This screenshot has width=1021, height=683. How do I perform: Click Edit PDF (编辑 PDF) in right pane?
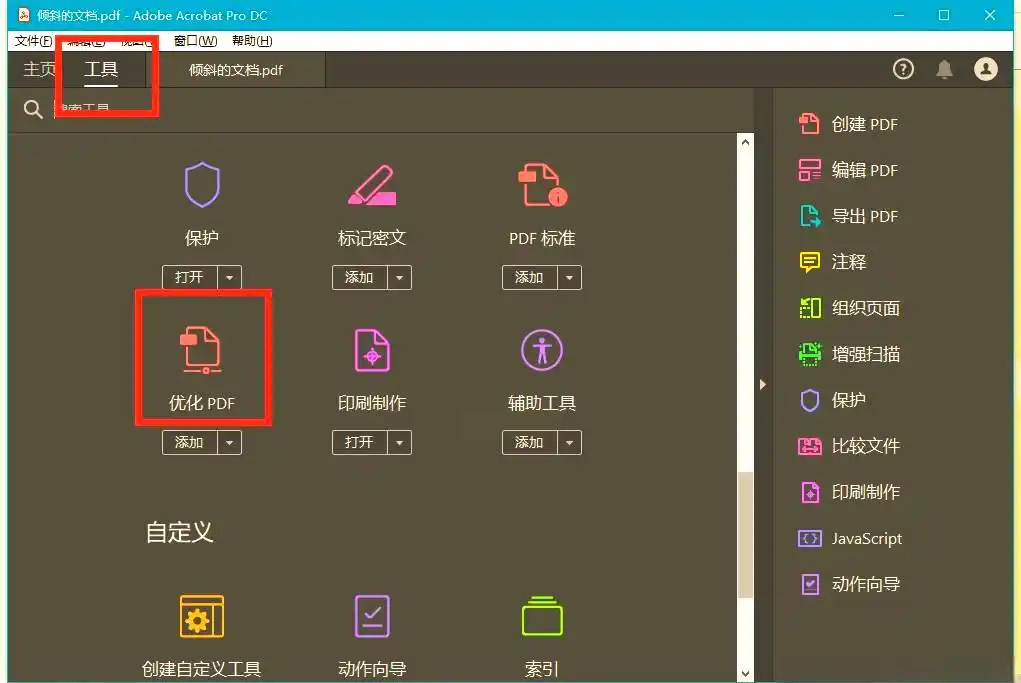848,170
